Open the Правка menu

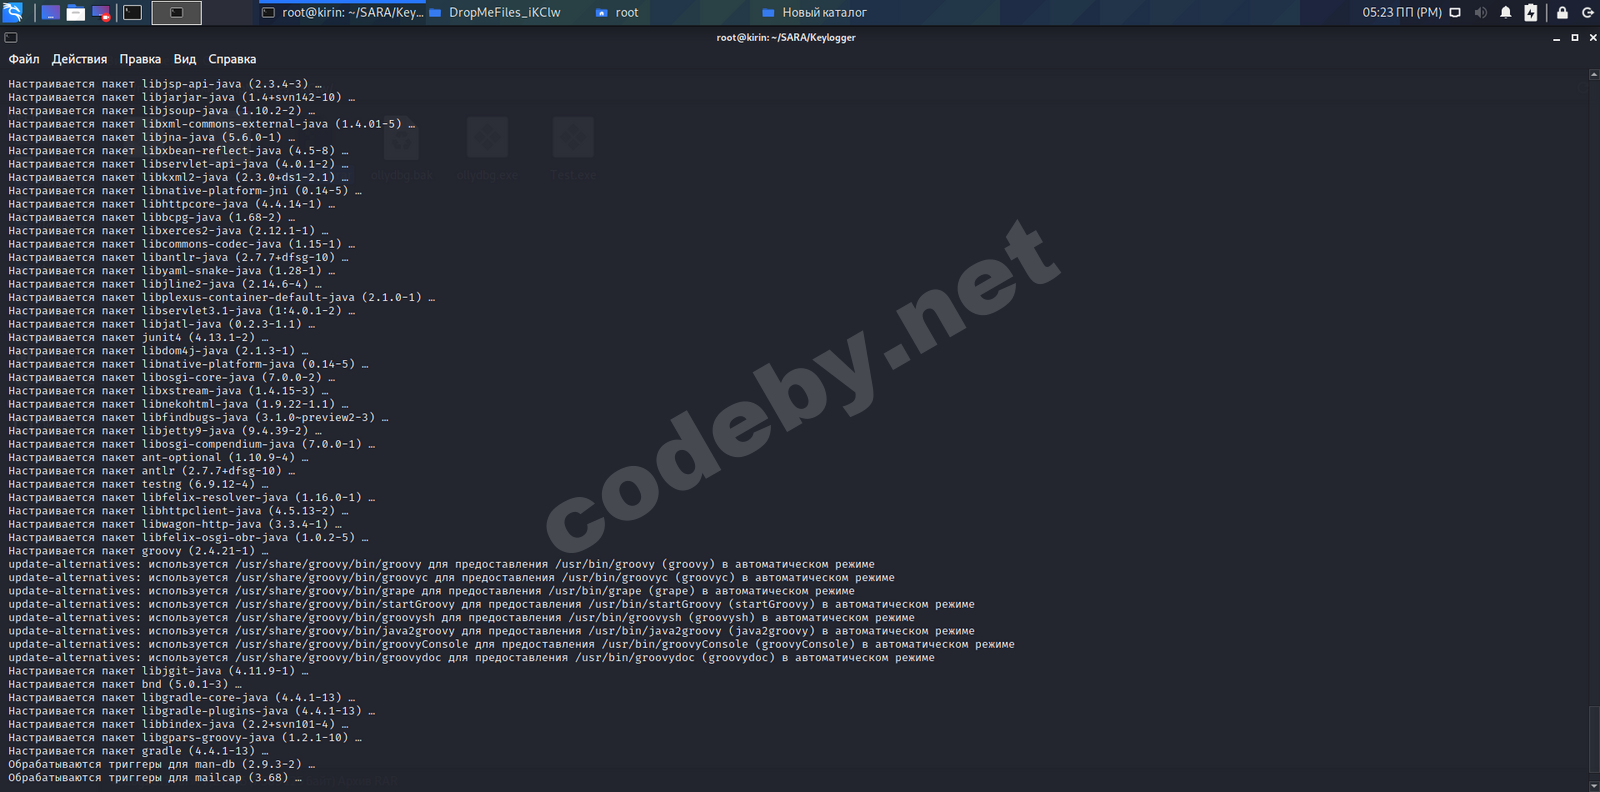click(x=140, y=59)
